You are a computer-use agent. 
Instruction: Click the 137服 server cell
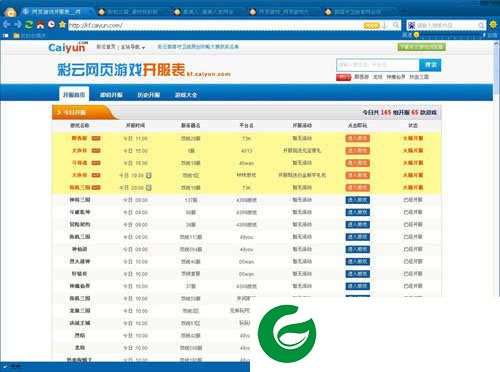pos(191,200)
